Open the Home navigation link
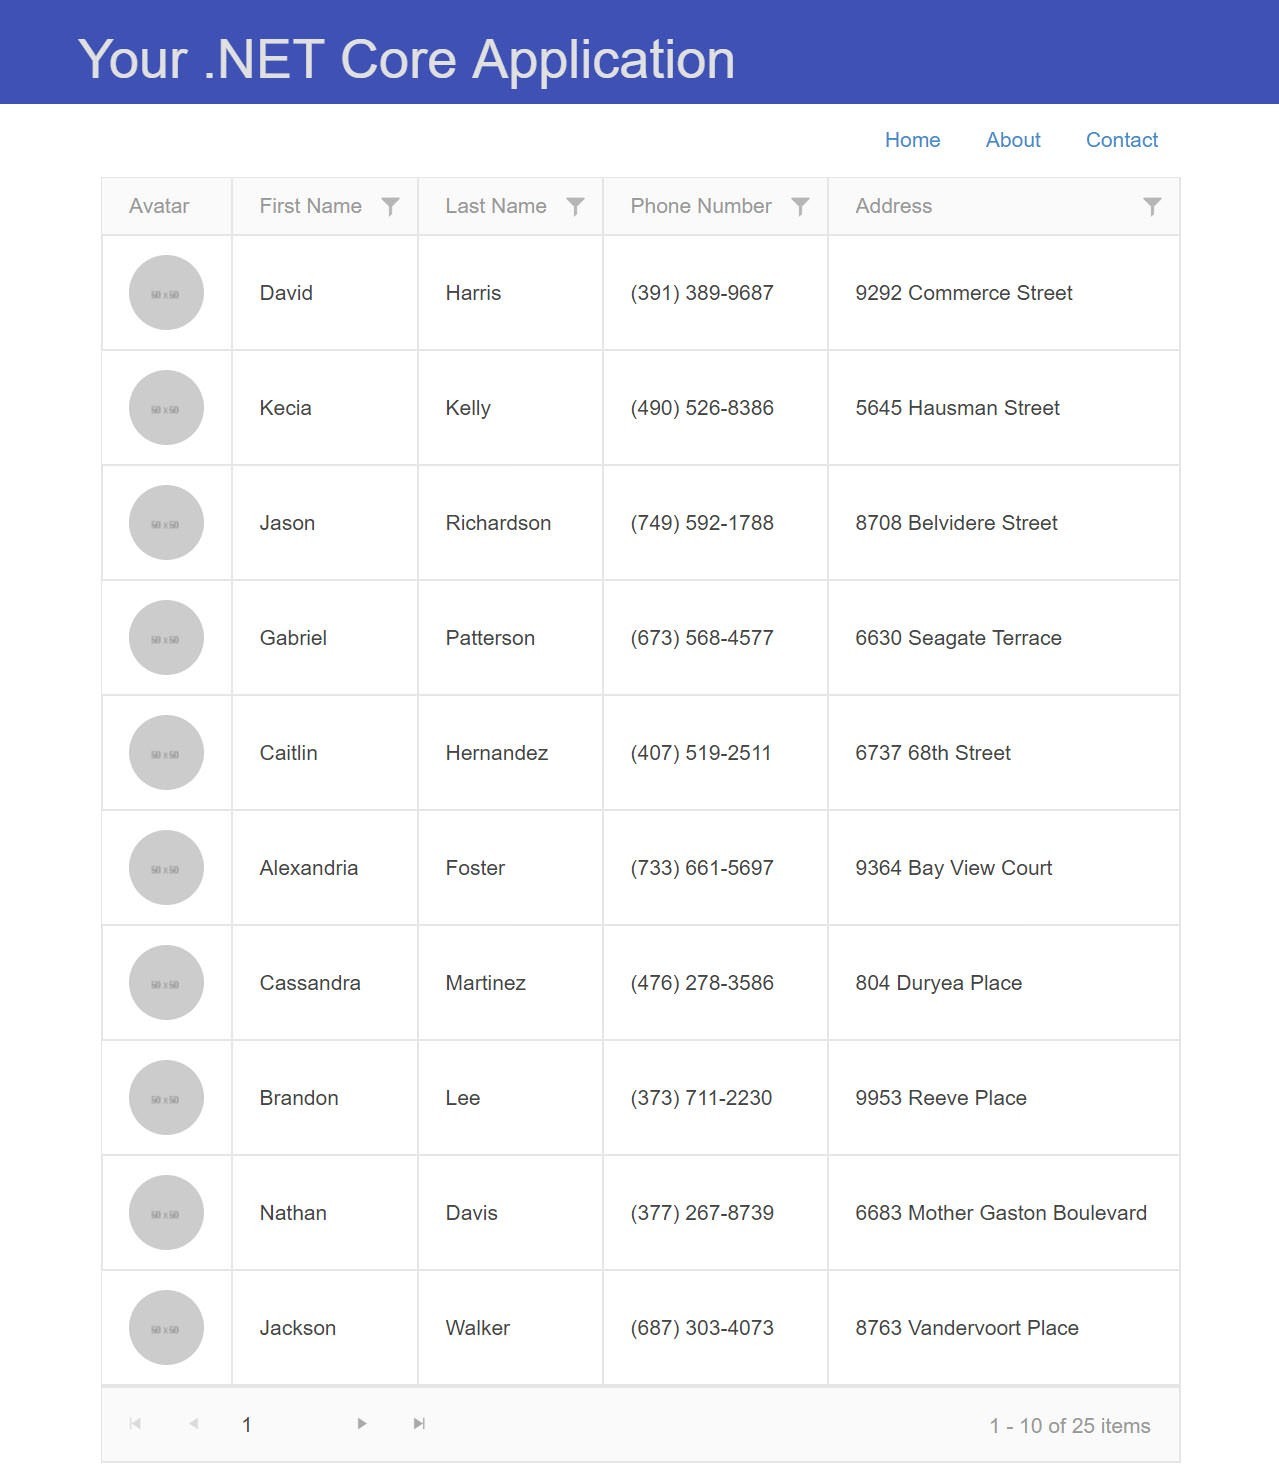Image resolution: width=1279 pixels, height=1481 pixels. pos(911,140)
